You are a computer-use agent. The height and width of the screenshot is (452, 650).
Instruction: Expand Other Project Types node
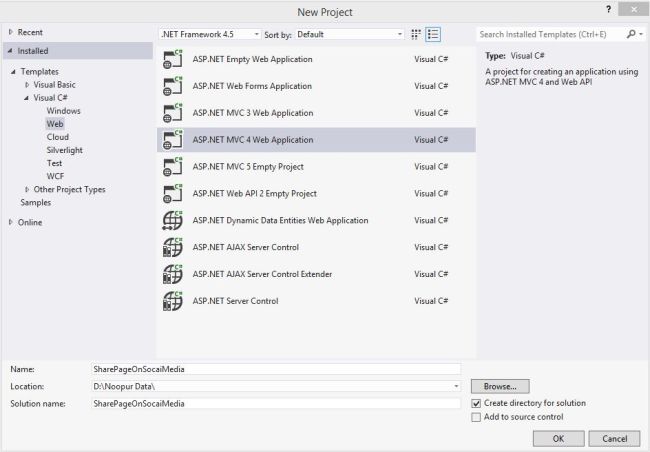click(x=27, y=190)
